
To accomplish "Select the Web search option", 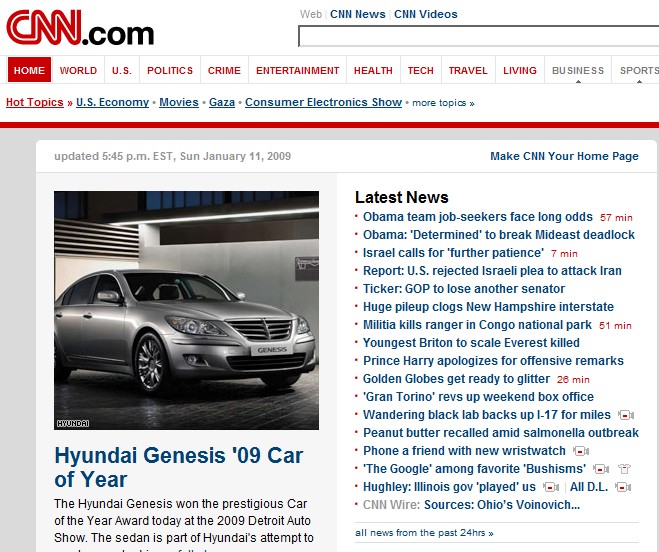I will tap(311, 14).
